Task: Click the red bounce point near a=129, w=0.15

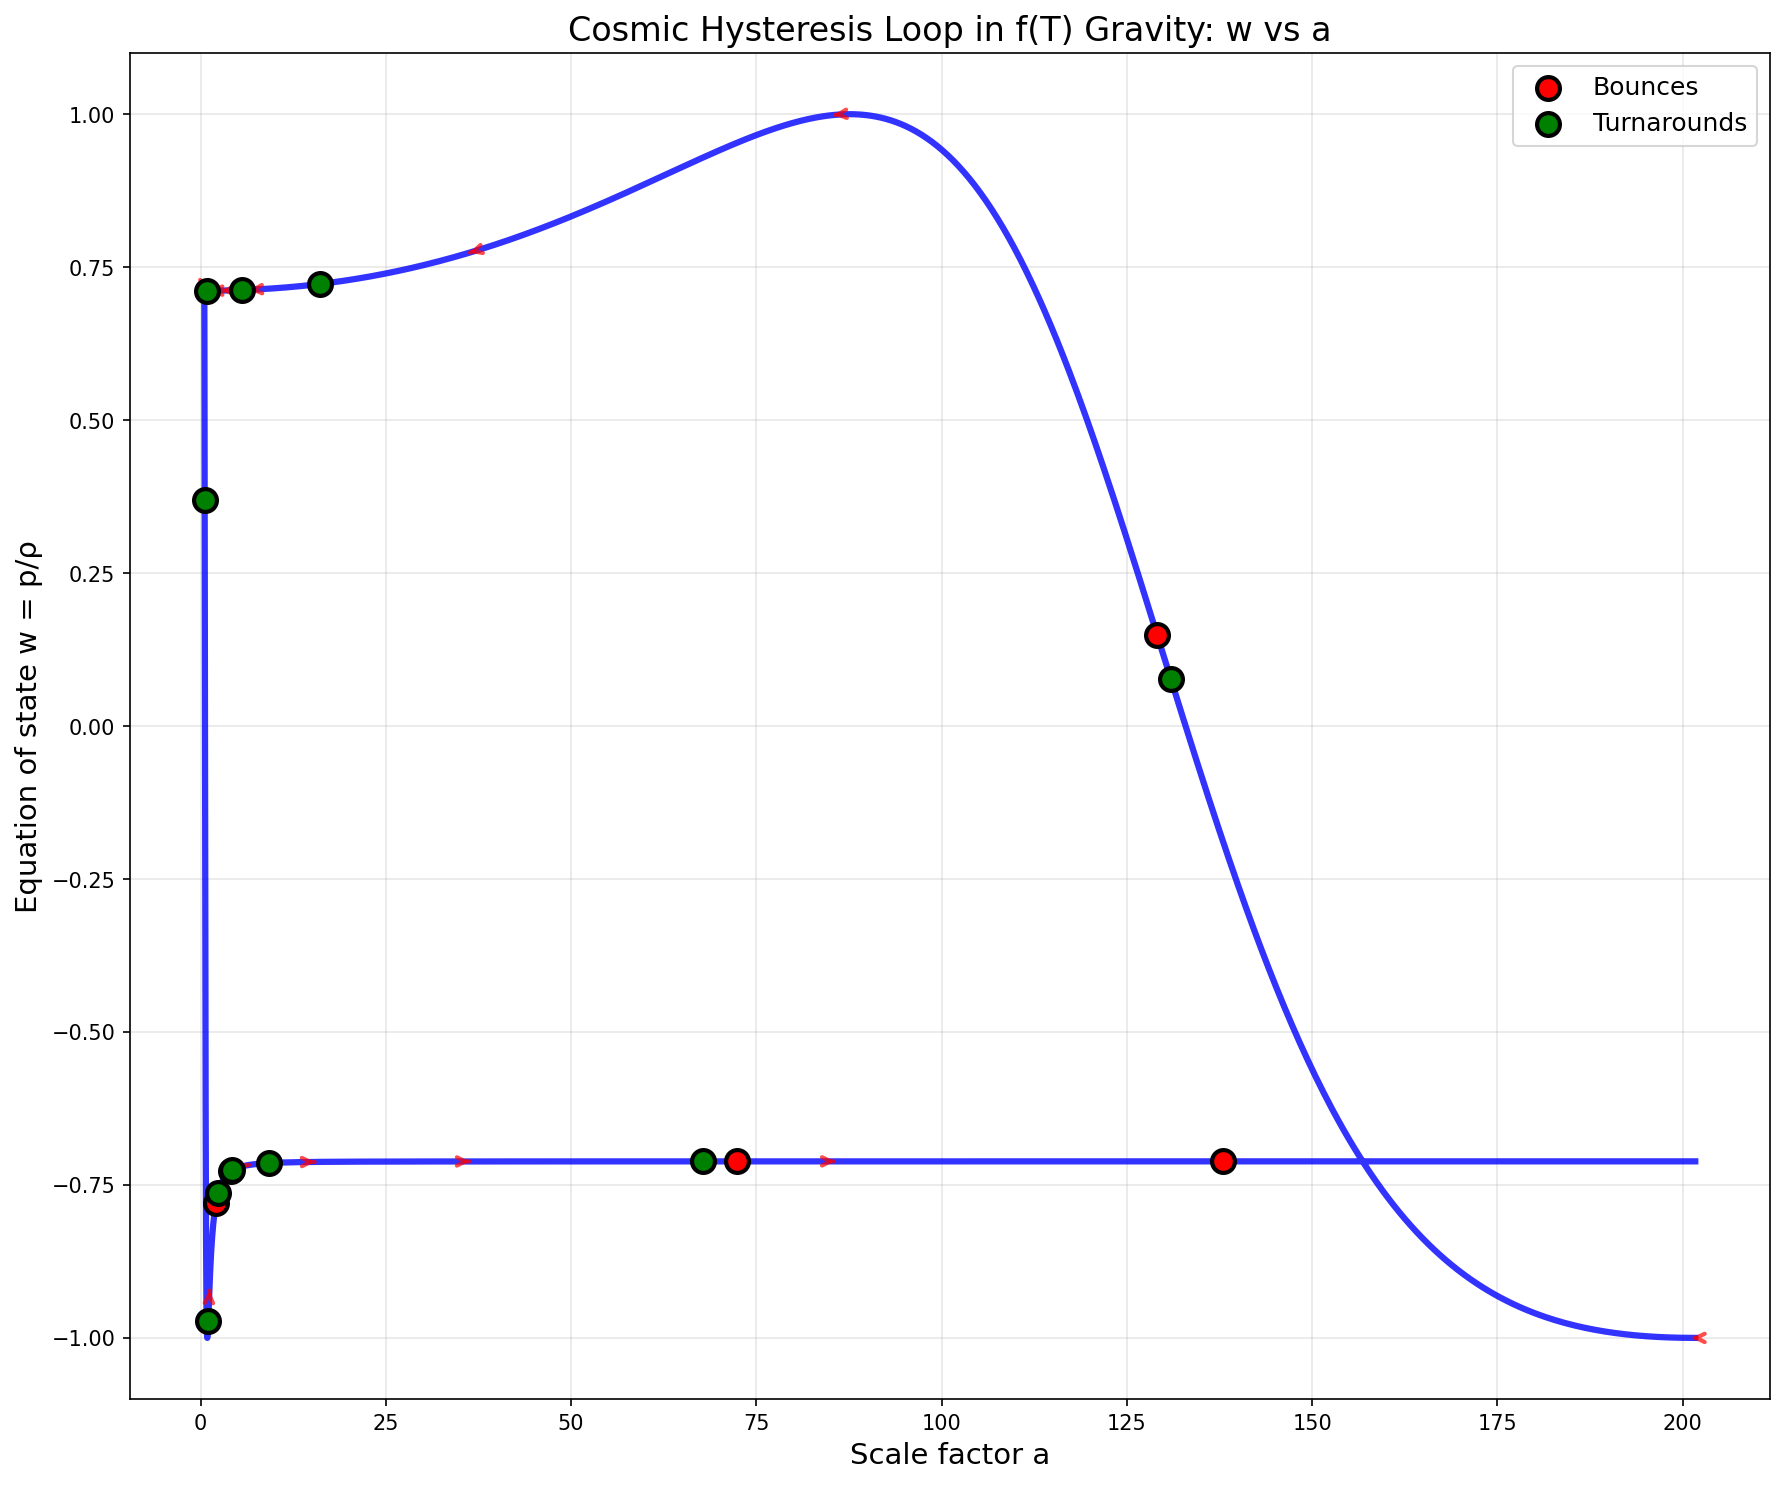Action: [1157, 635]
